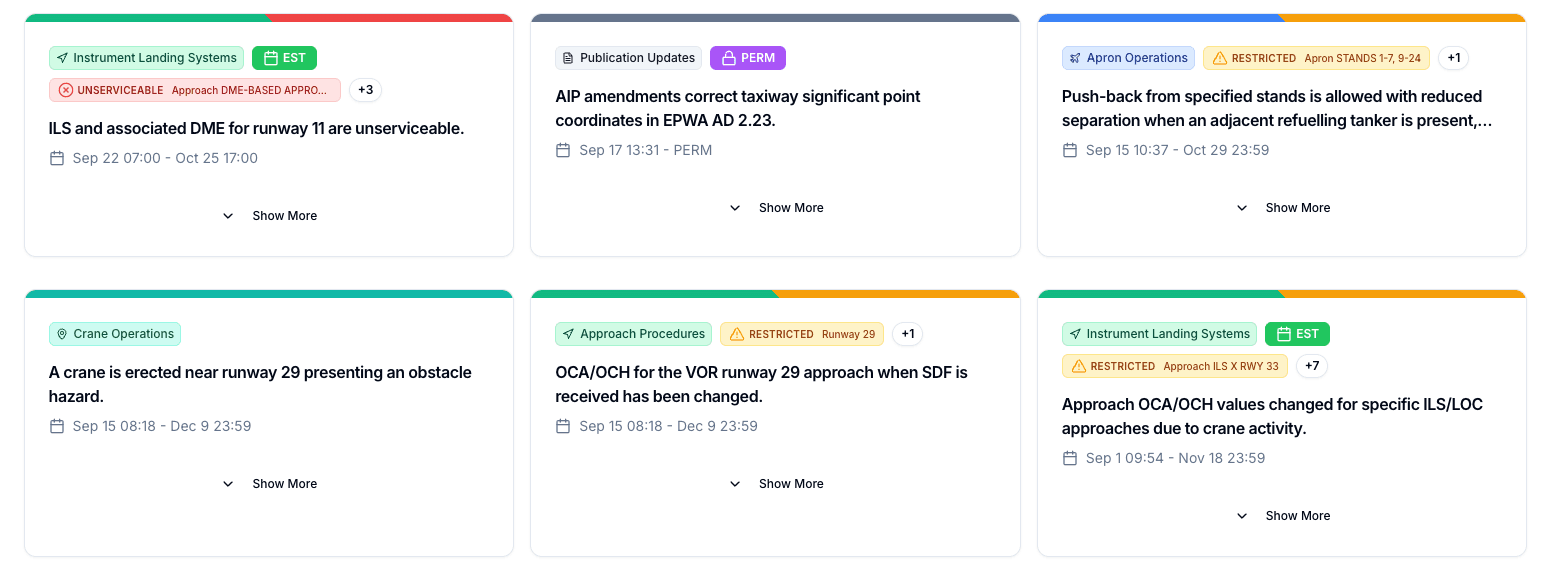This screenshot has width=1546, height=566.
Task: Expand Show More on ILS runway 11 card
Action: 270,216
